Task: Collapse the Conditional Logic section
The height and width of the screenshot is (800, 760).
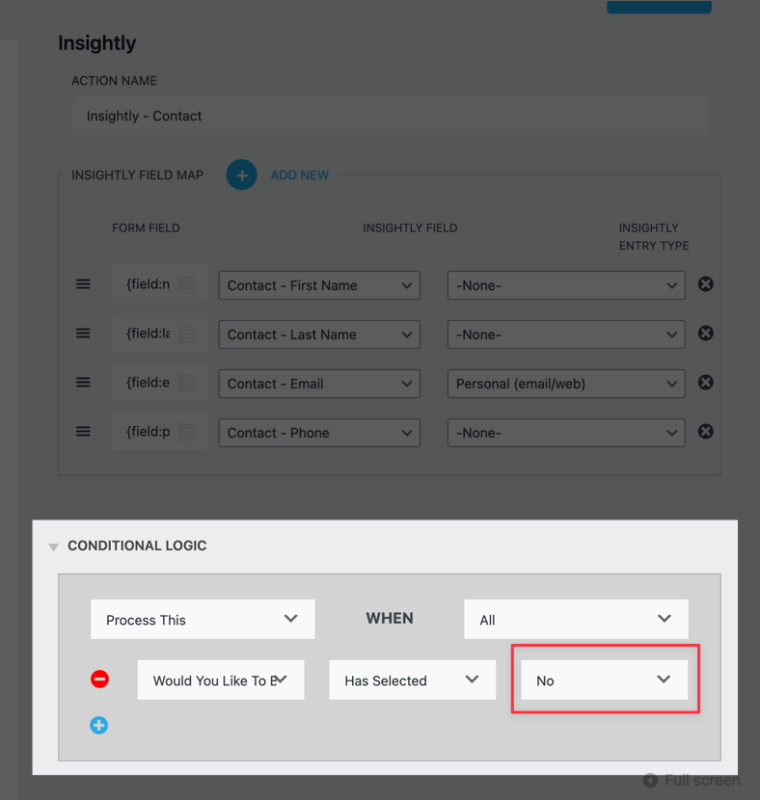Action: coord(53,546)
